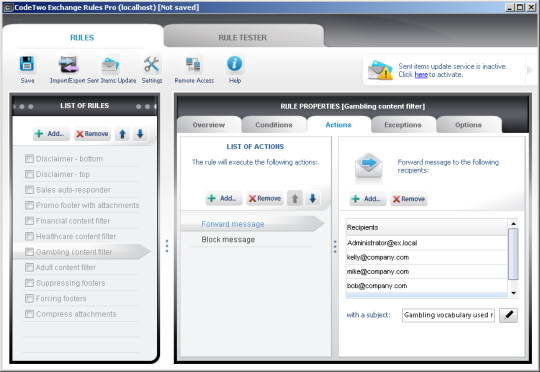Open the Exceptions tab

[403, 125]
